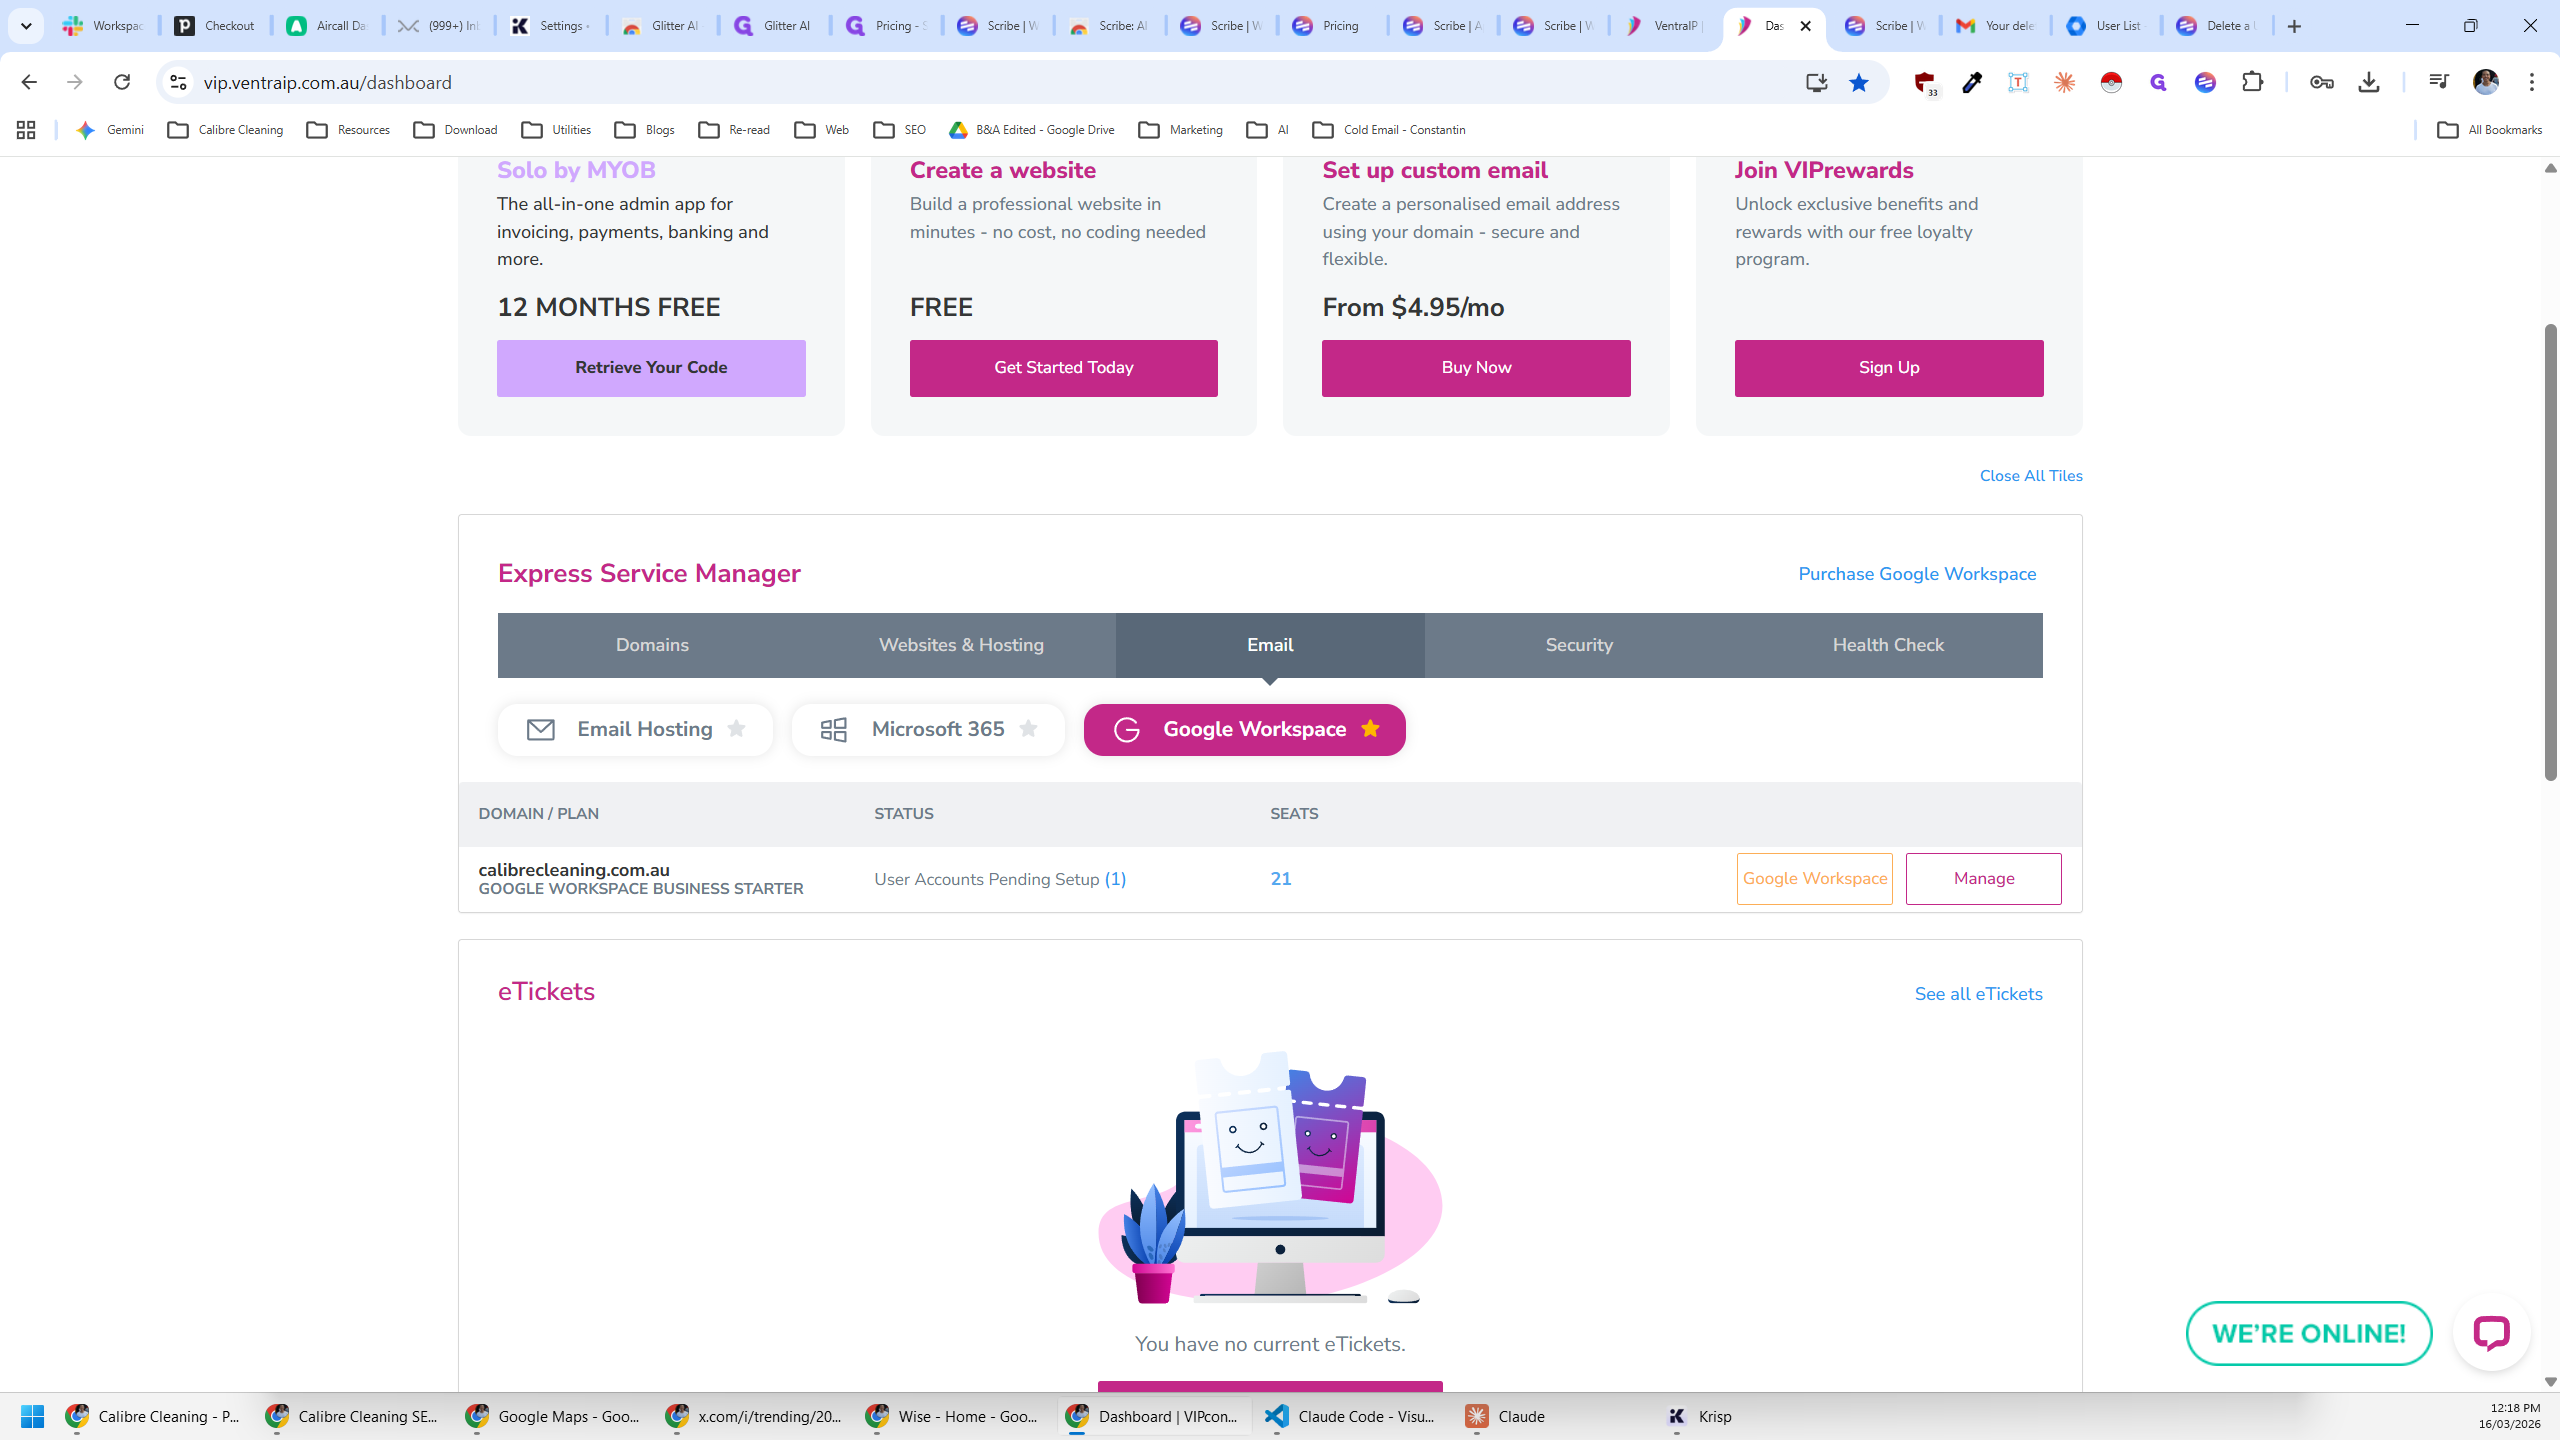The height and width of the screenshot is (1440, 2560).
Task: Switch to the Domains tab
Action: tap(652, 645)
